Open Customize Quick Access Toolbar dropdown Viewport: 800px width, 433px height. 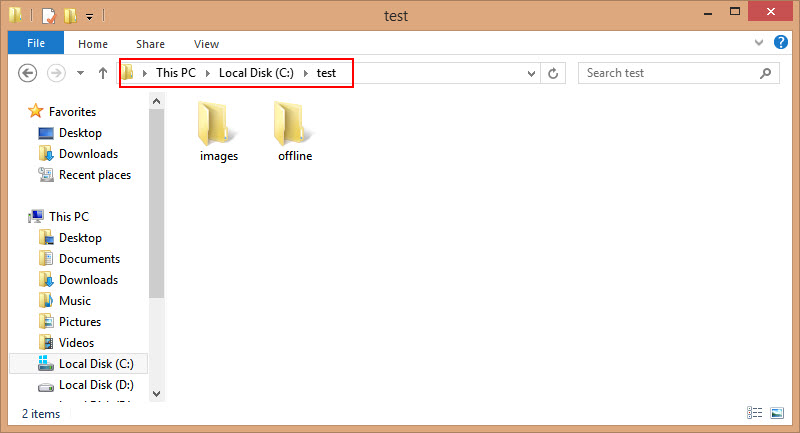coord(89,17)
